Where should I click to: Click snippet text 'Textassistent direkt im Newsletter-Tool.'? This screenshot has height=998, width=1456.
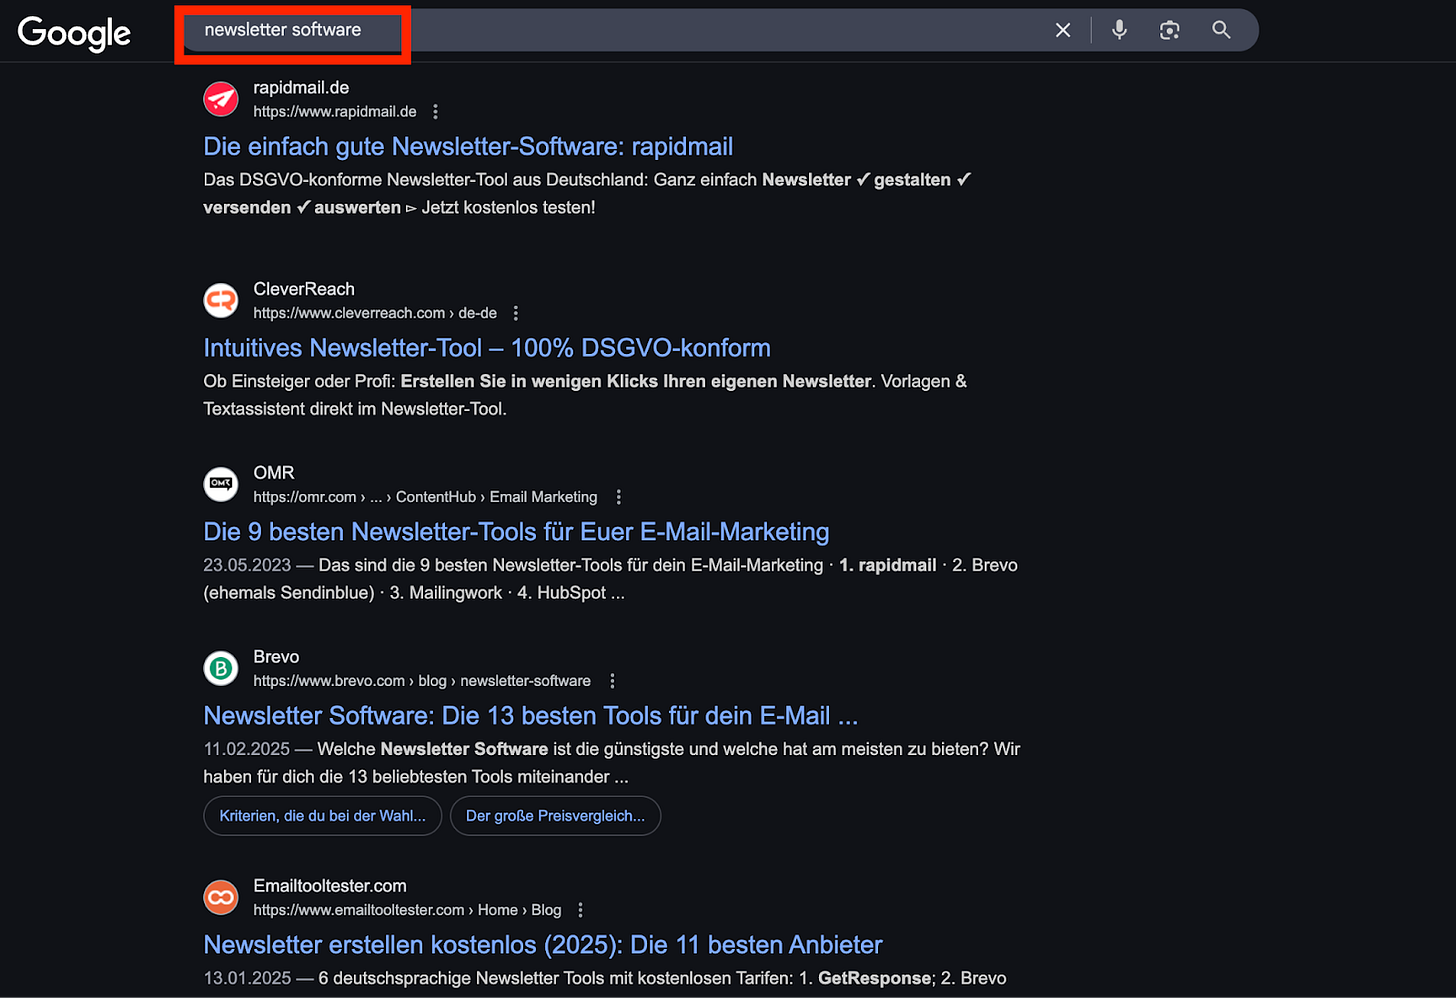(355, 409)
